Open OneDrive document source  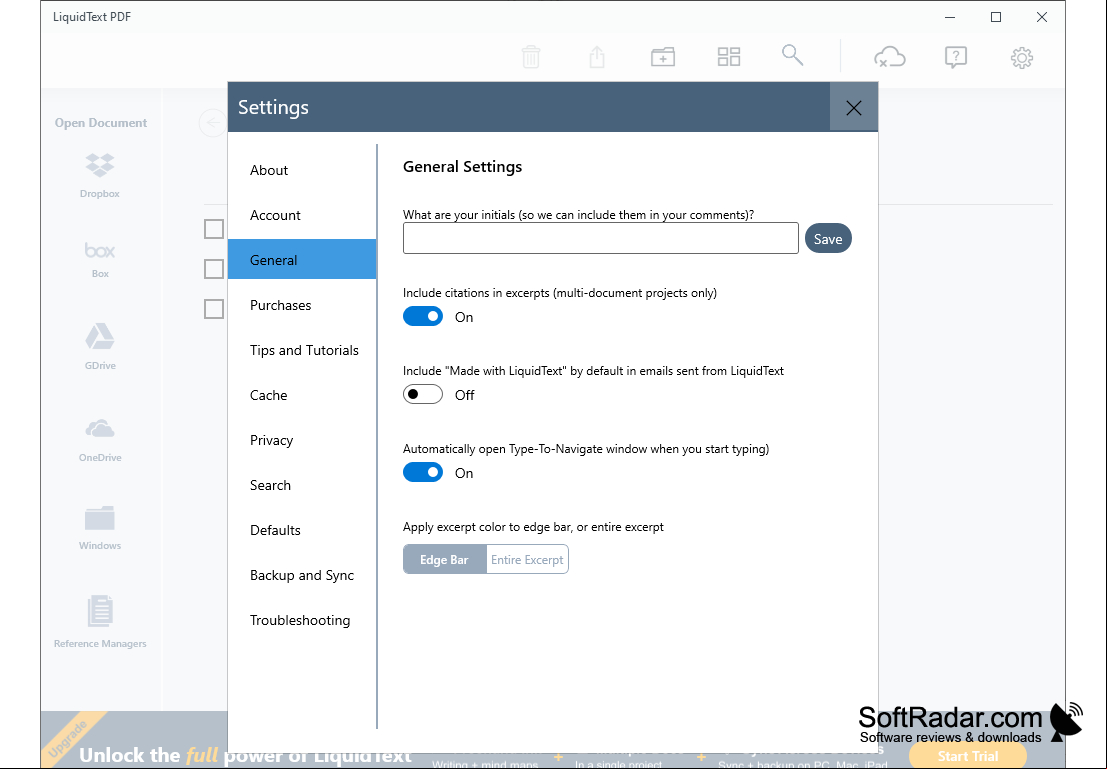click(x=100, y=439)
